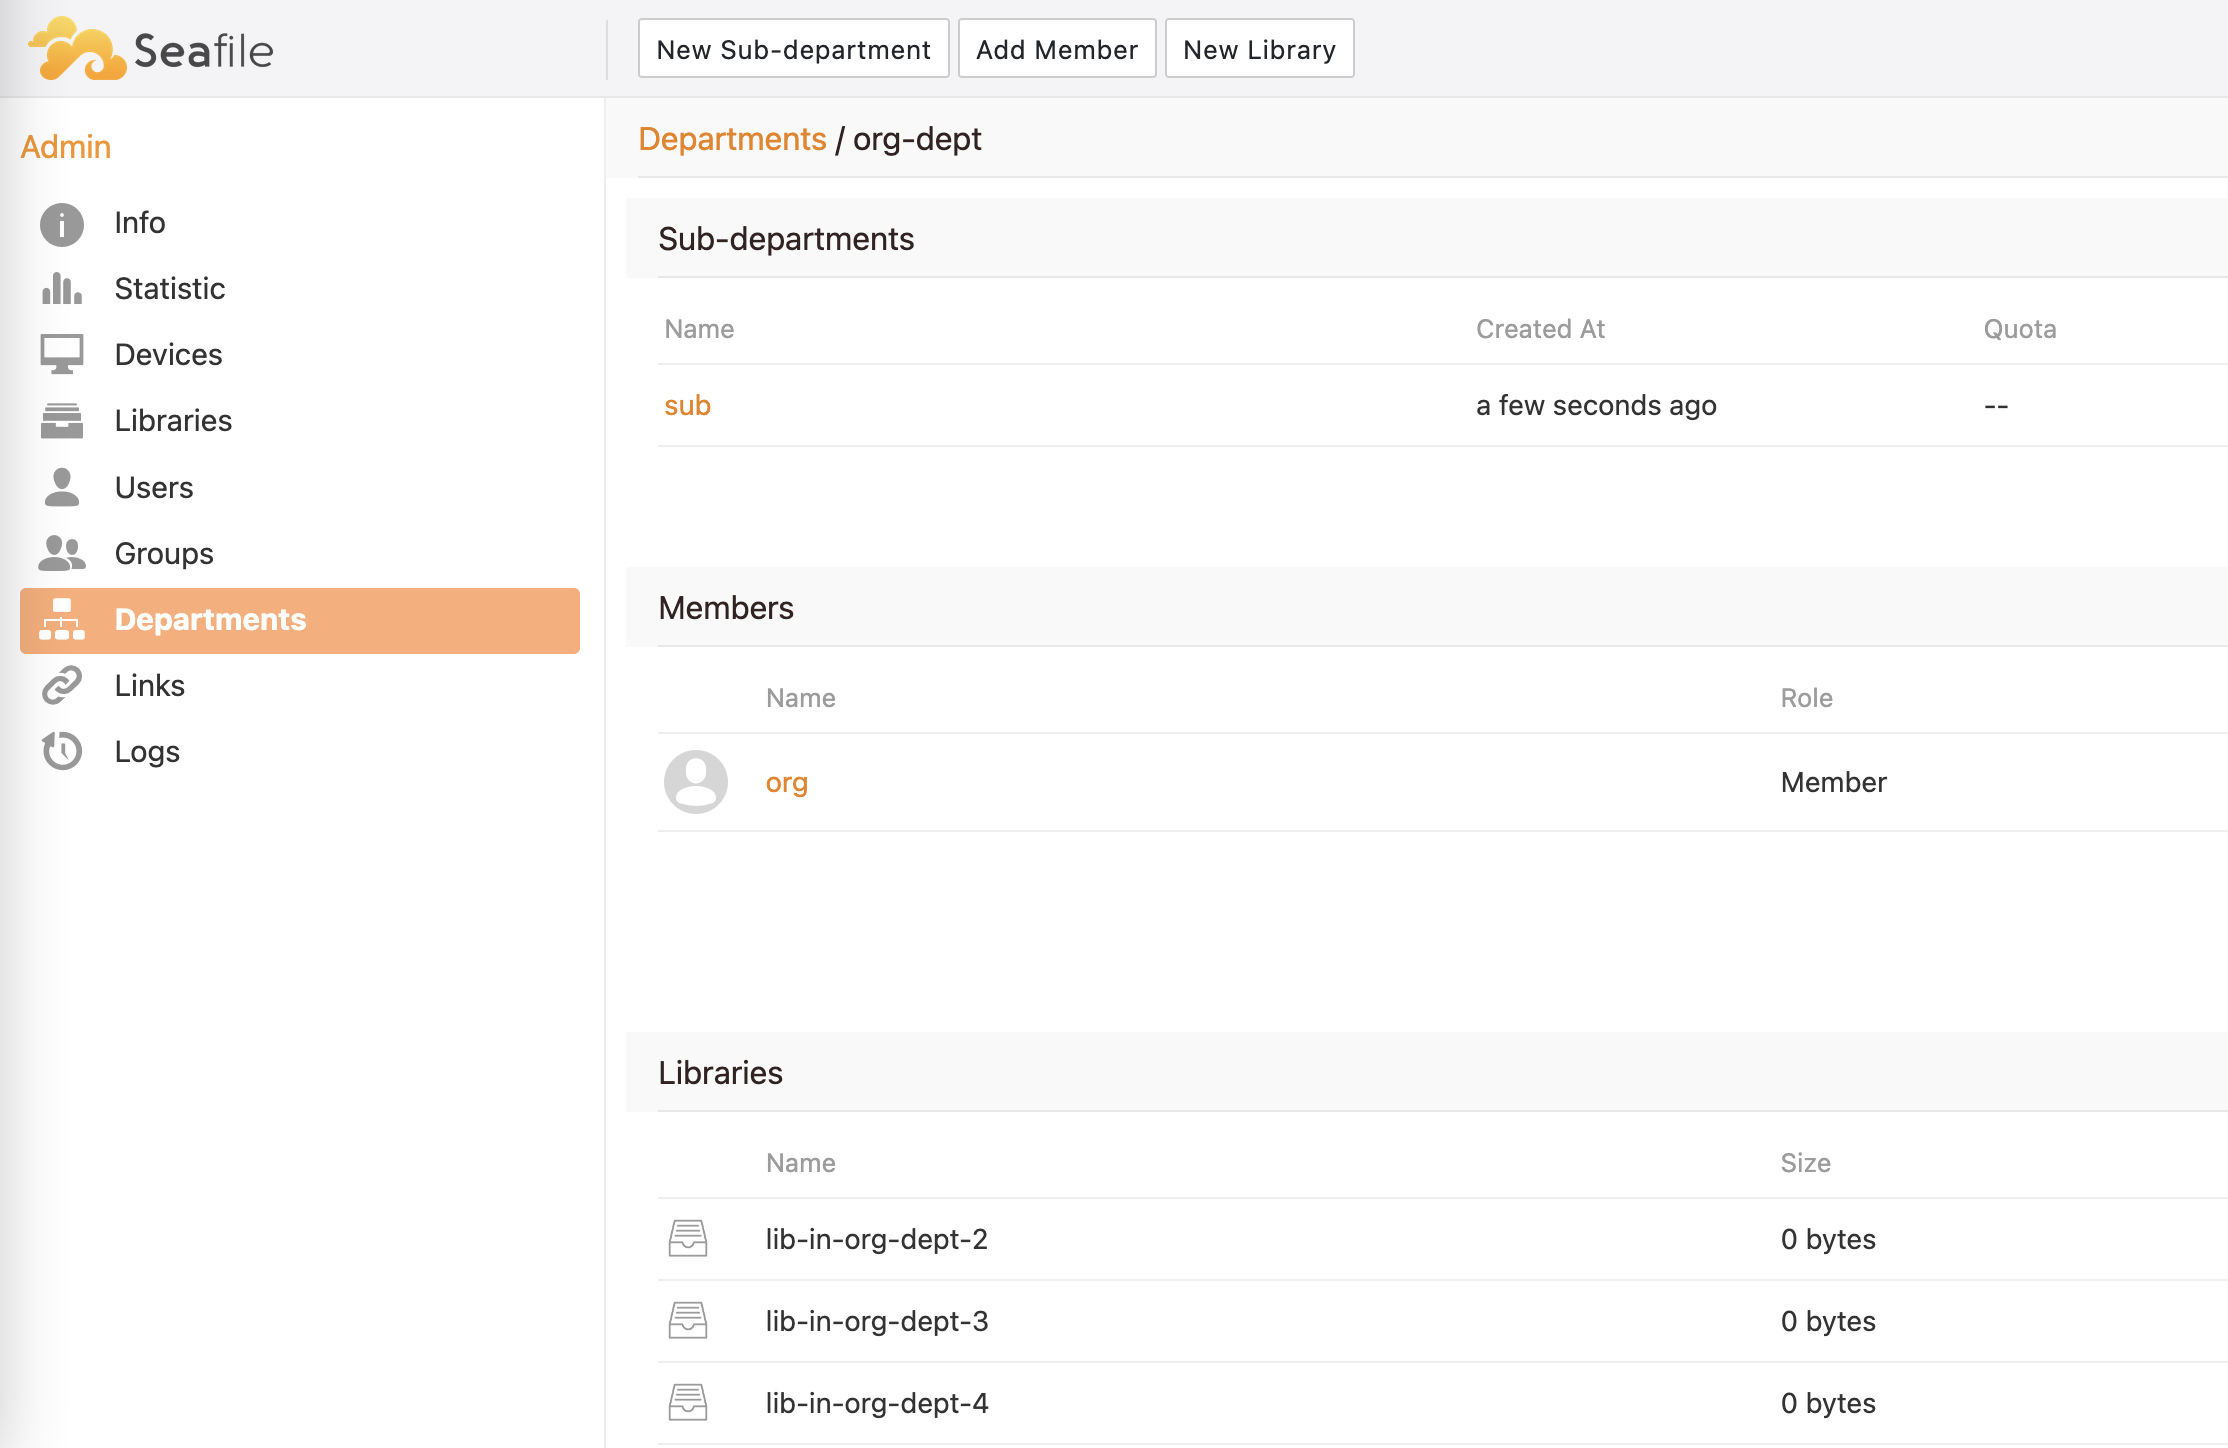Open Groups via the people icon
This screenshot has height=1448, width=2228.
pyautogui.click(x=61, y=552)
